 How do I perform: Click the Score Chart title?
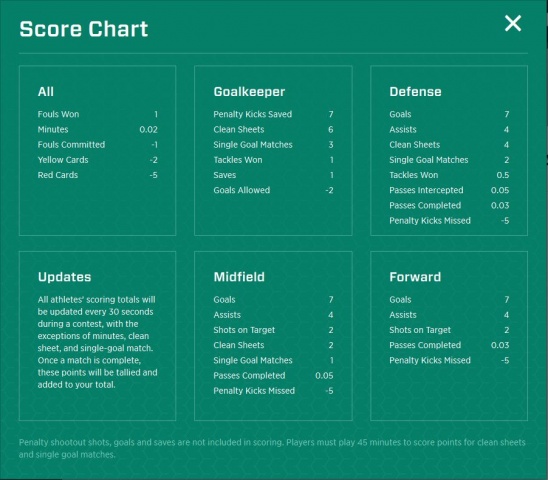[84, 29]
